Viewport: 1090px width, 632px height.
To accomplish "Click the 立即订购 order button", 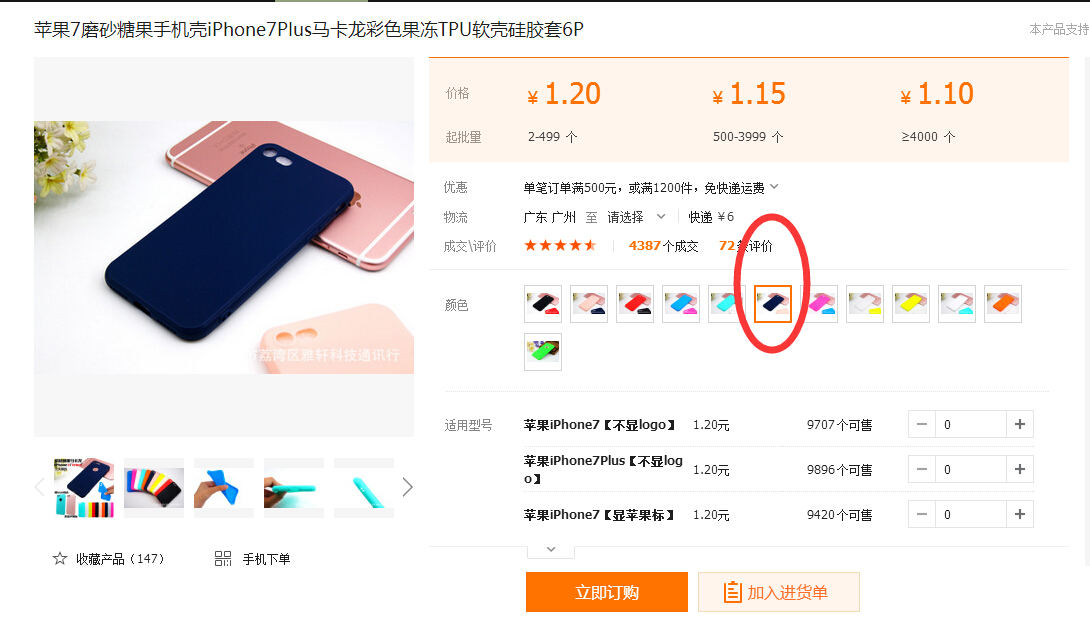I will tap(607, 592).
